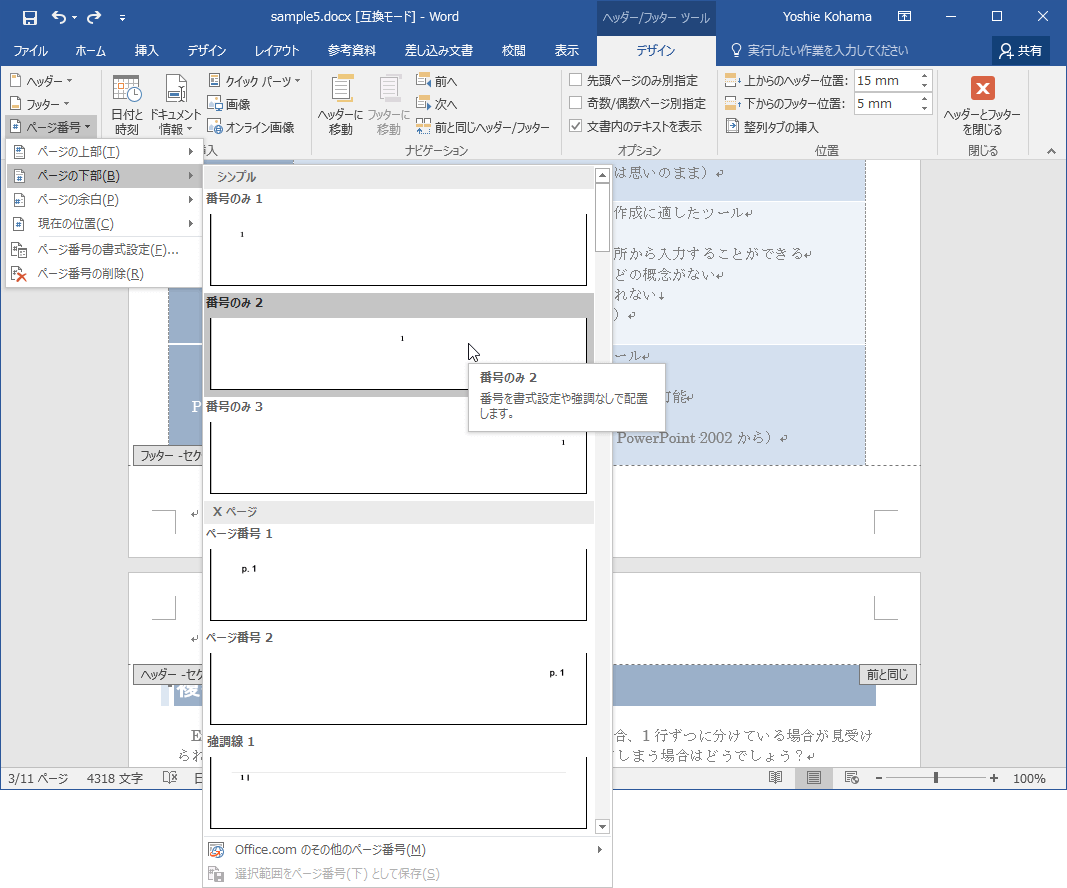Click 4318 文字 word count
1067x888 pixels.
(114, 778)
